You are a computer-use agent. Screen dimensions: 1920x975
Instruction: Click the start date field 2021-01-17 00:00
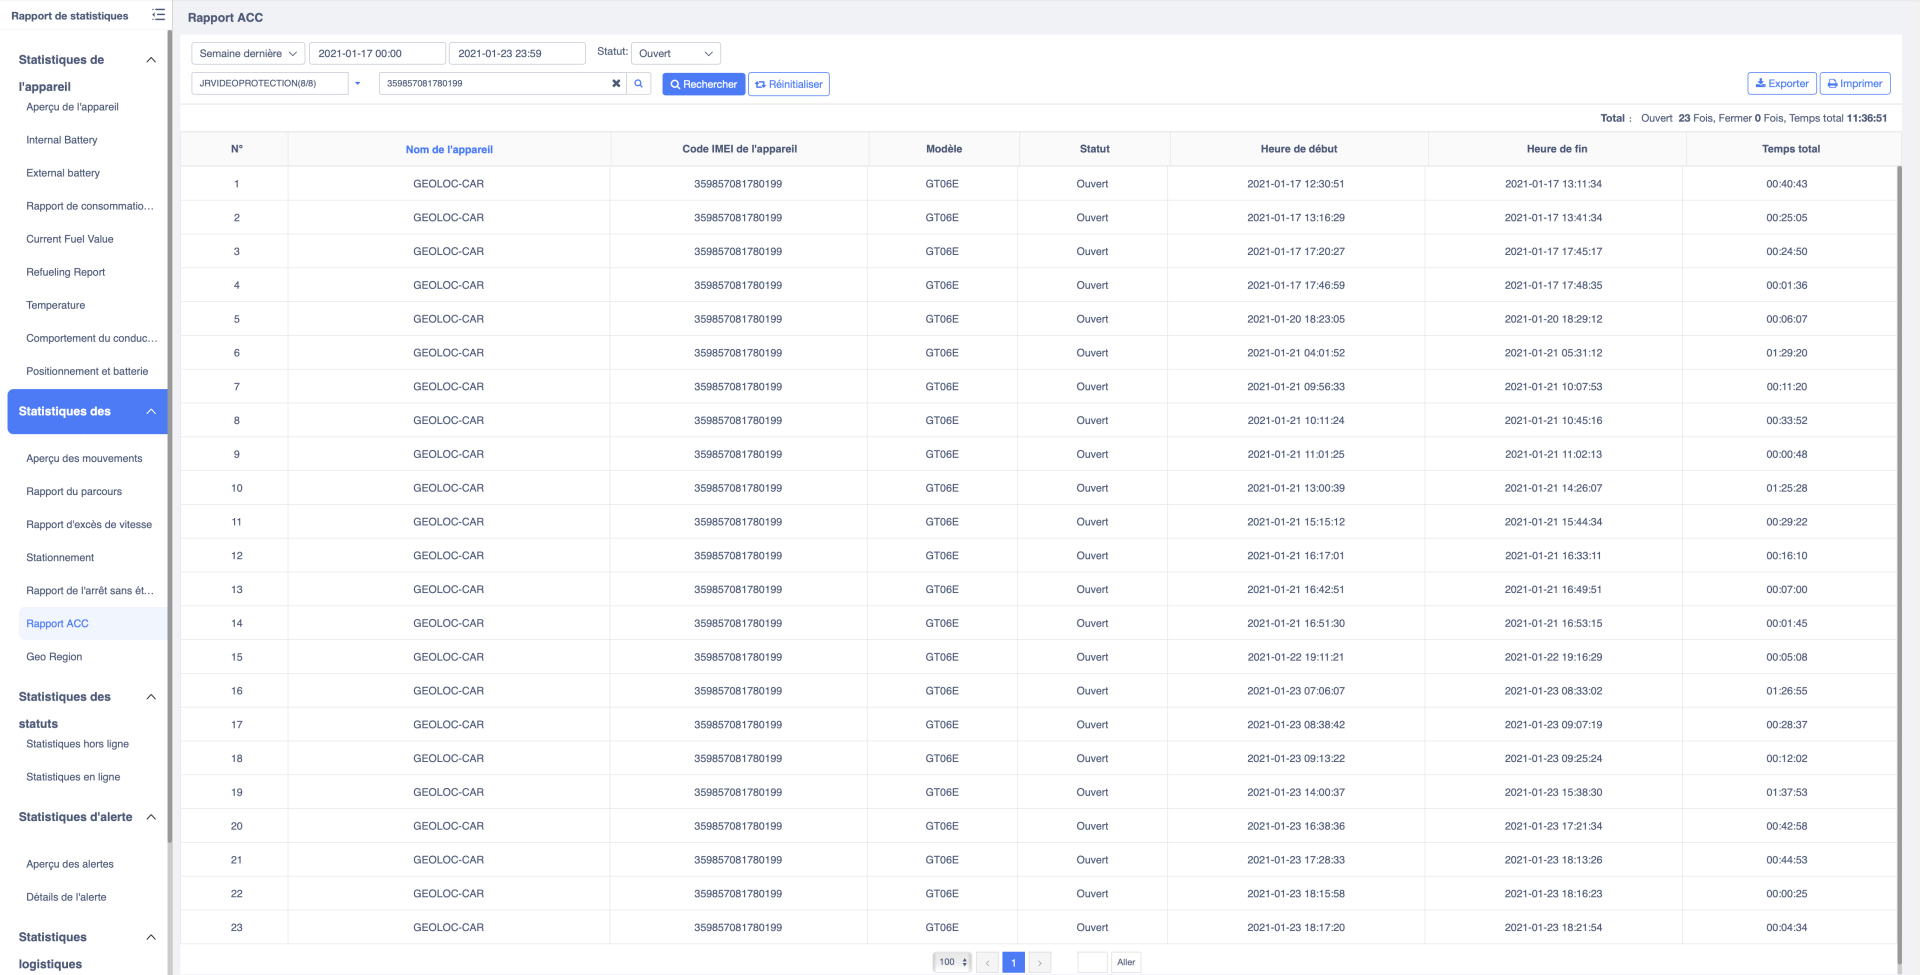(x=377, y=54)
